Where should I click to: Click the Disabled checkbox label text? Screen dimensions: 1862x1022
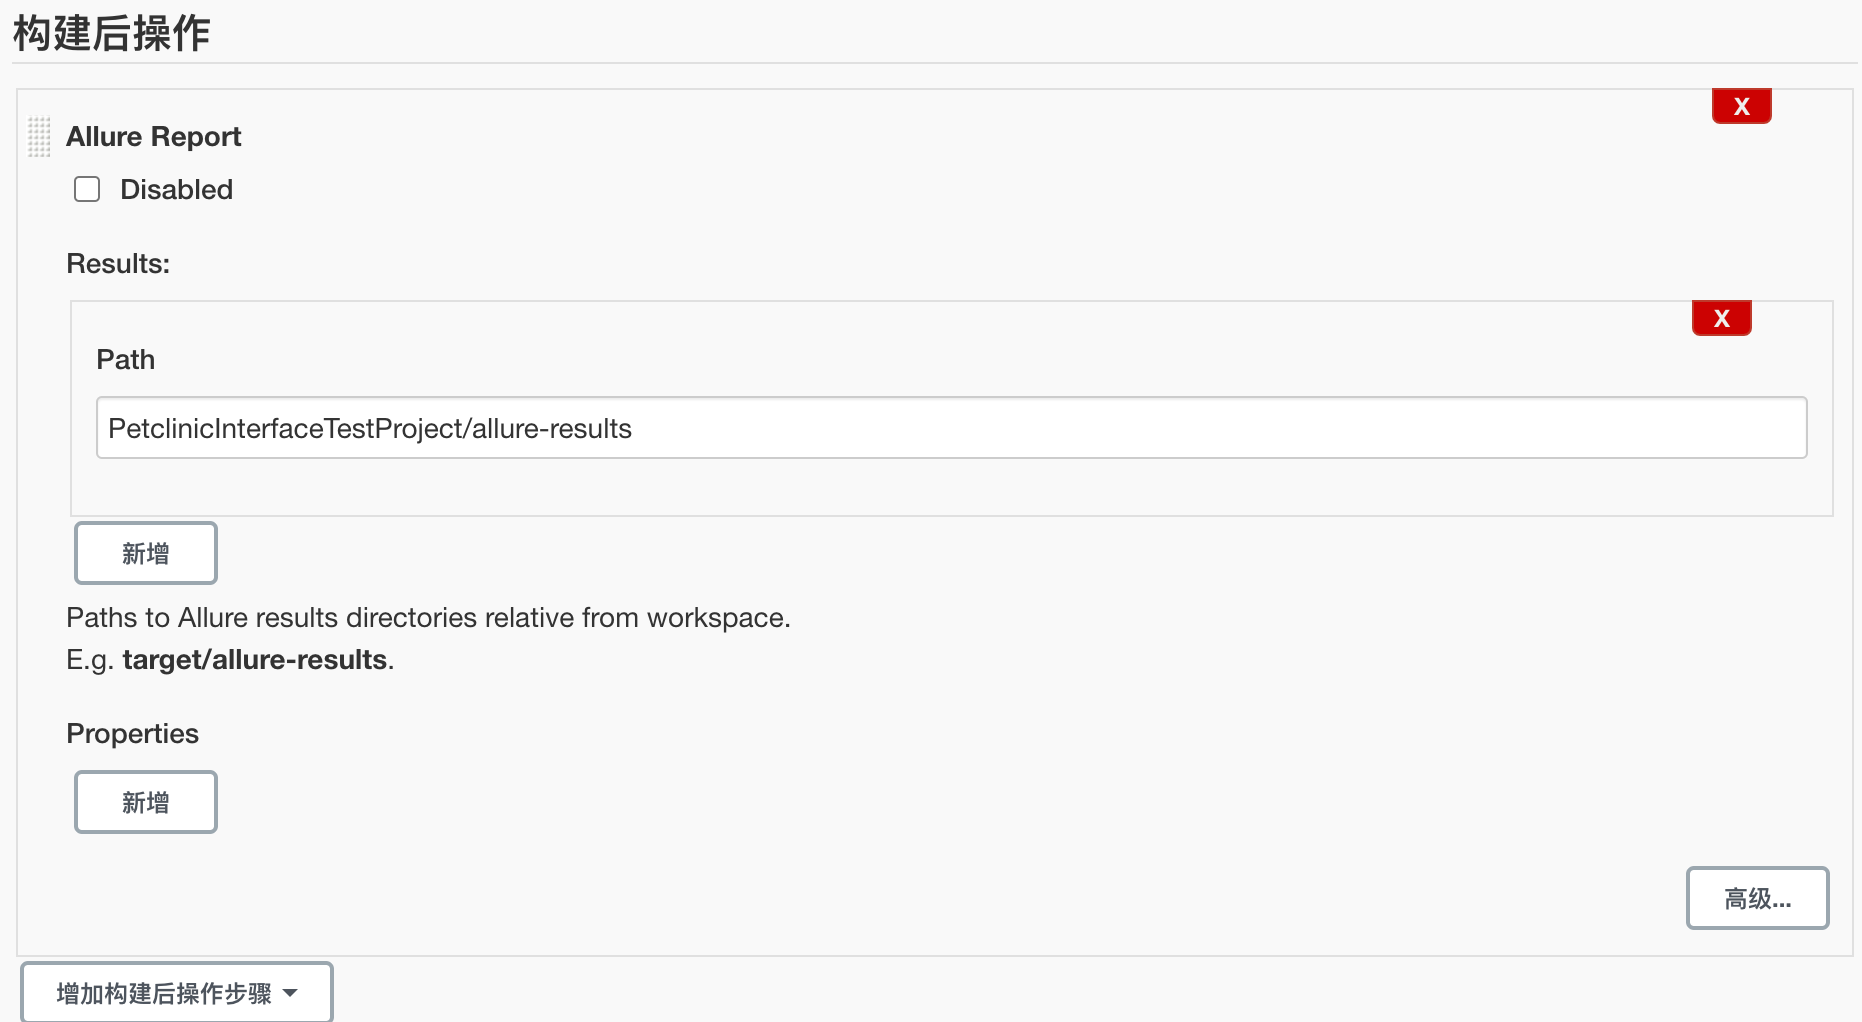click(176, 189)
